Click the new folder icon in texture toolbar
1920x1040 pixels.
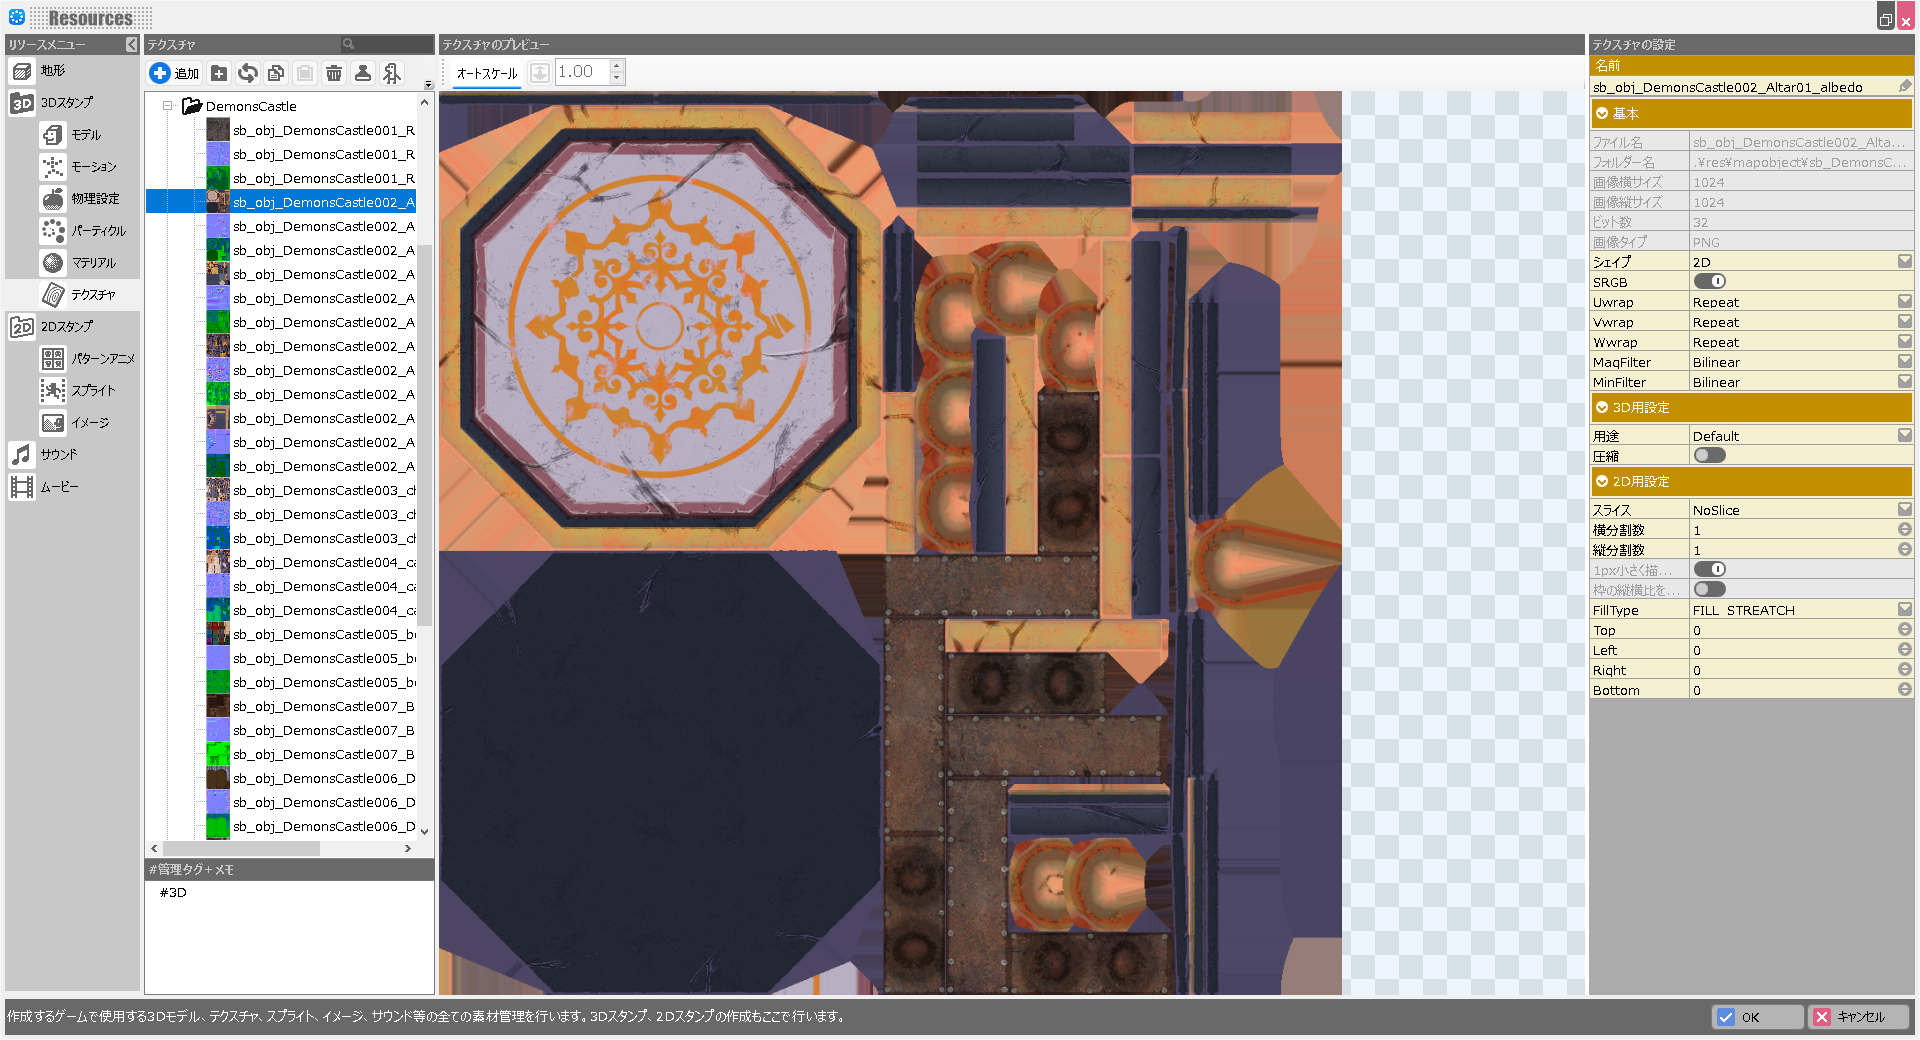click(x=219, y=73)
